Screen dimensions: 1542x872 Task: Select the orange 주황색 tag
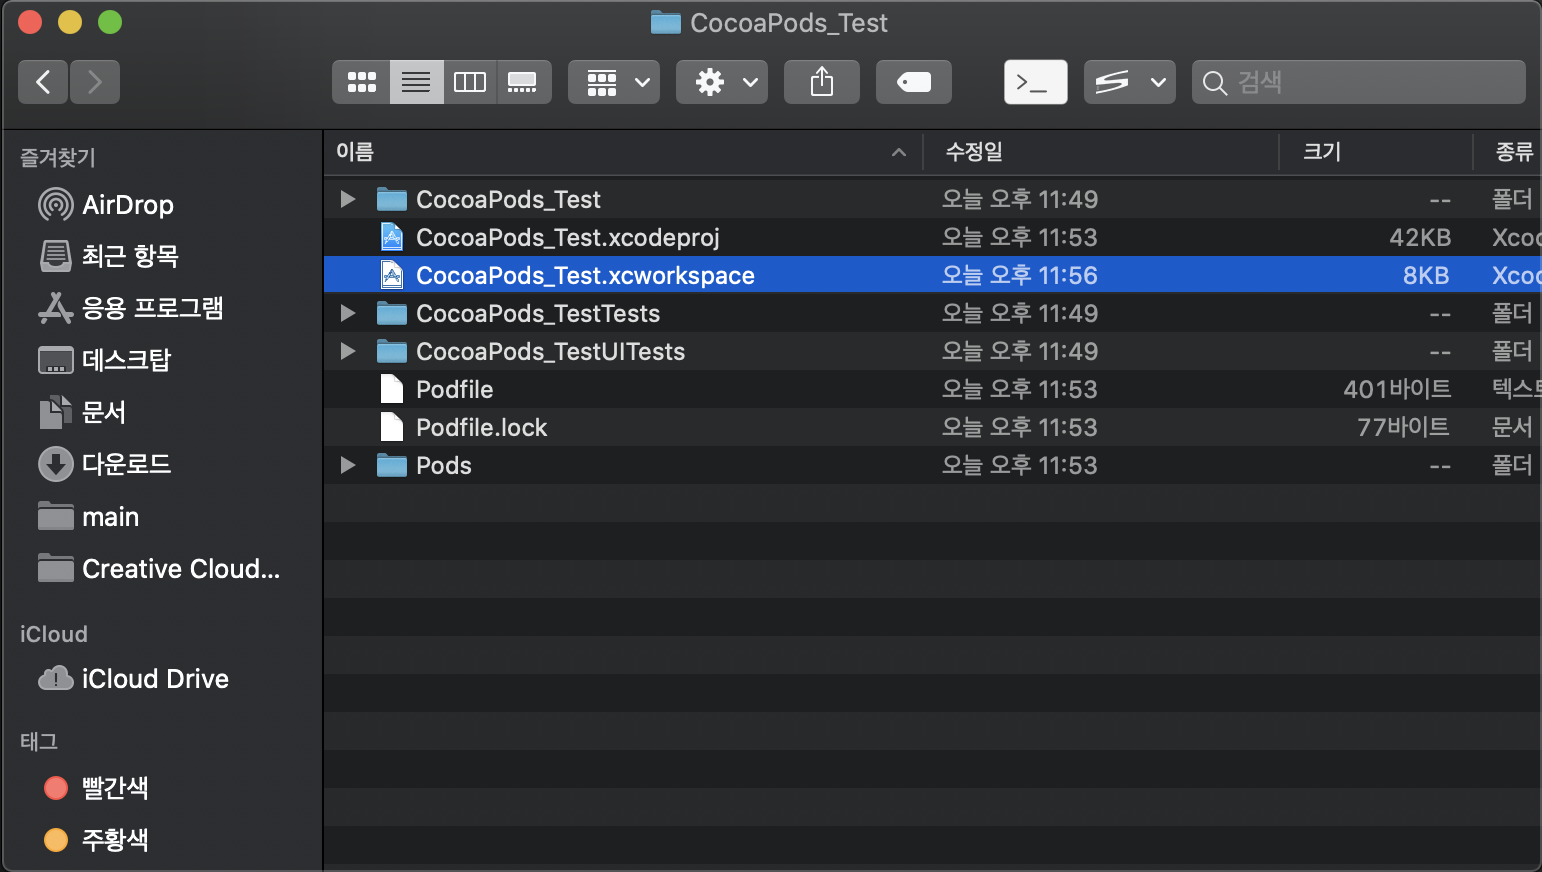pyautogui.click(x=97, y=840)
